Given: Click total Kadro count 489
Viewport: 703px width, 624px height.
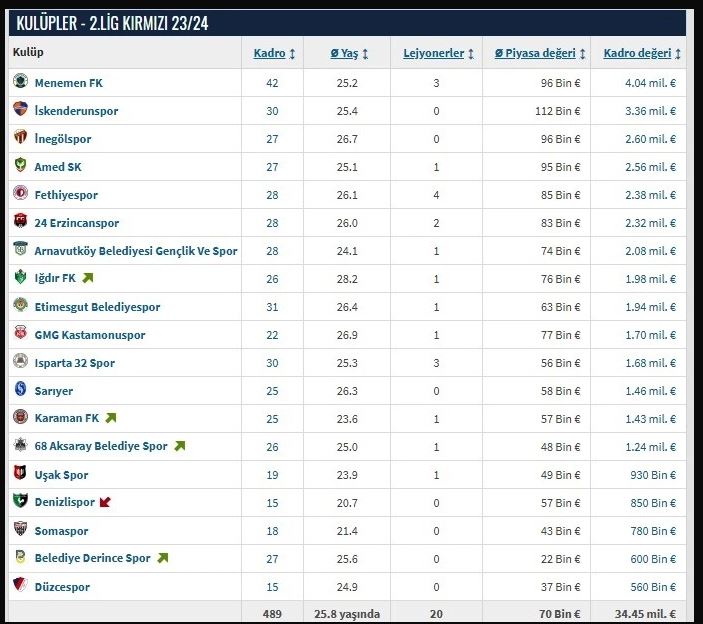Looking at the screenshot, I should [x=272, y=614].
